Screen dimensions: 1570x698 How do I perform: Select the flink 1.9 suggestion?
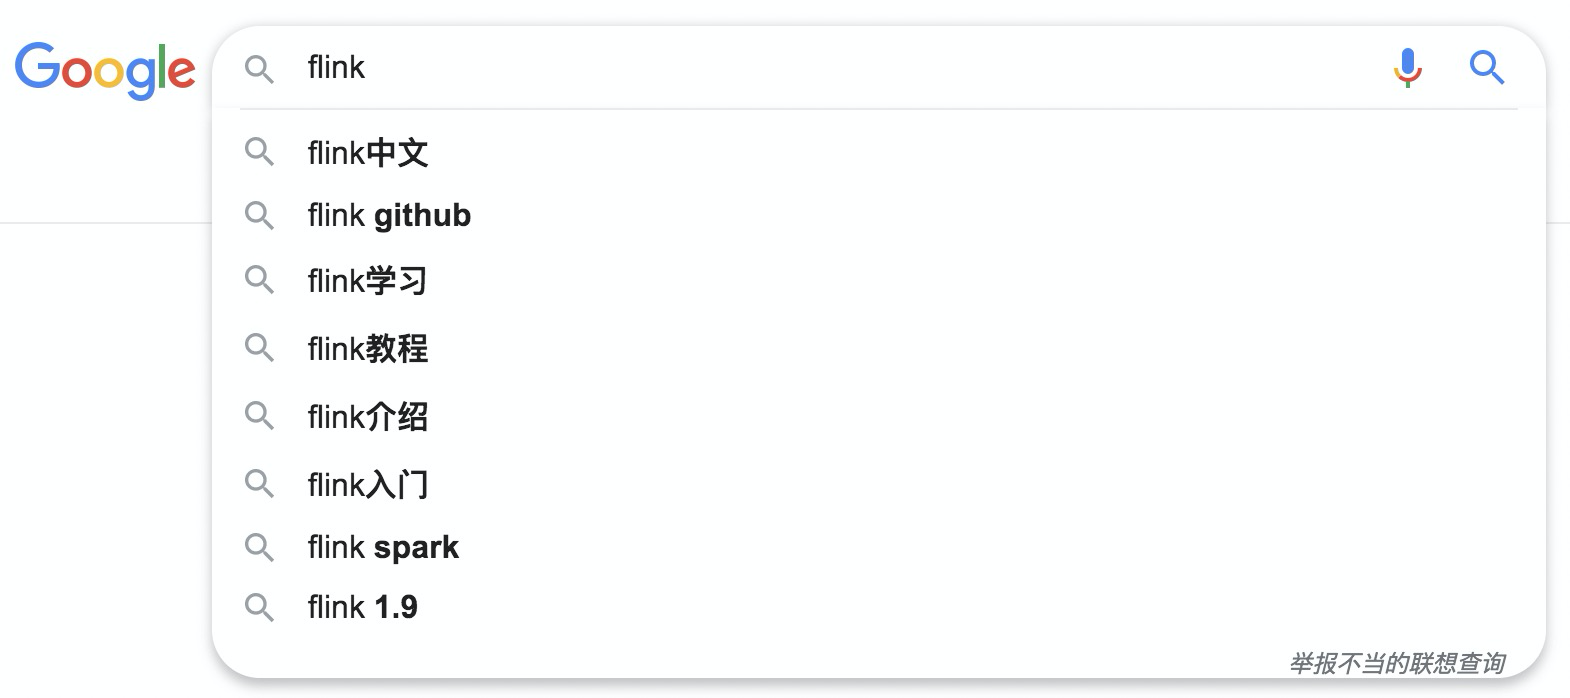point(363,607)
